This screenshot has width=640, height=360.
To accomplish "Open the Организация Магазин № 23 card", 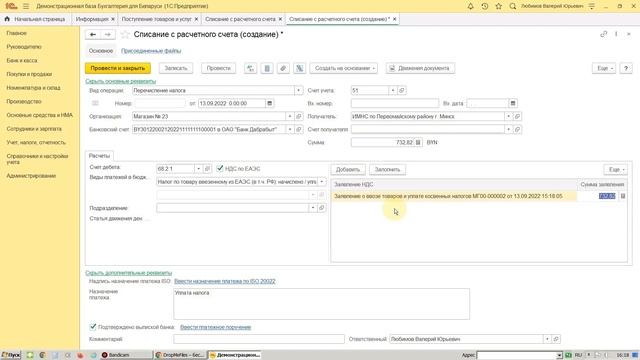I will click(299, 116).
